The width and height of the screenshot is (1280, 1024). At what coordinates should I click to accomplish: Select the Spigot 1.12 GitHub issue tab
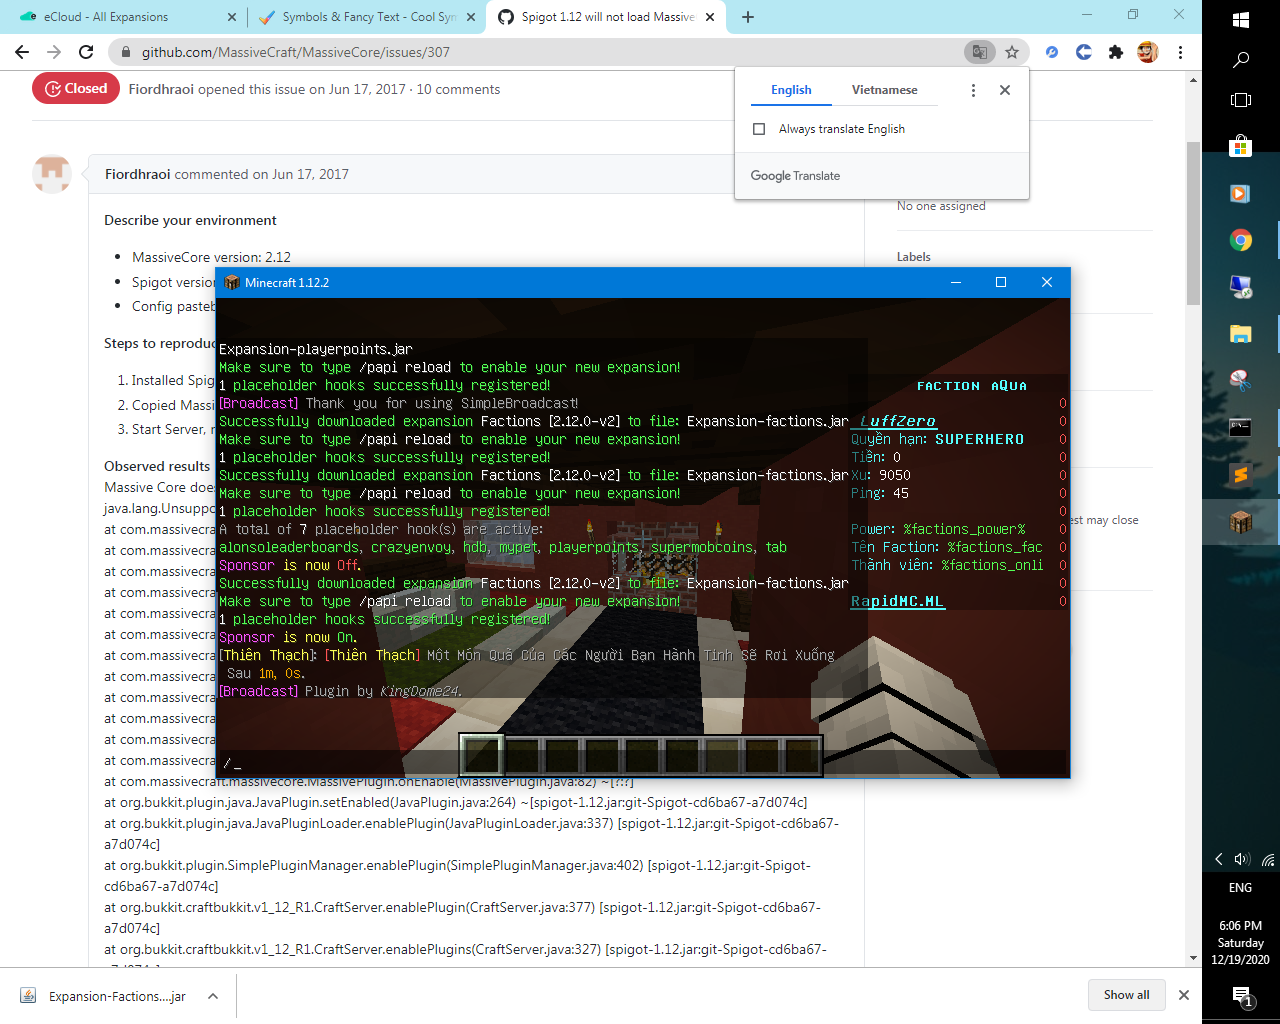tap(607, 17)
